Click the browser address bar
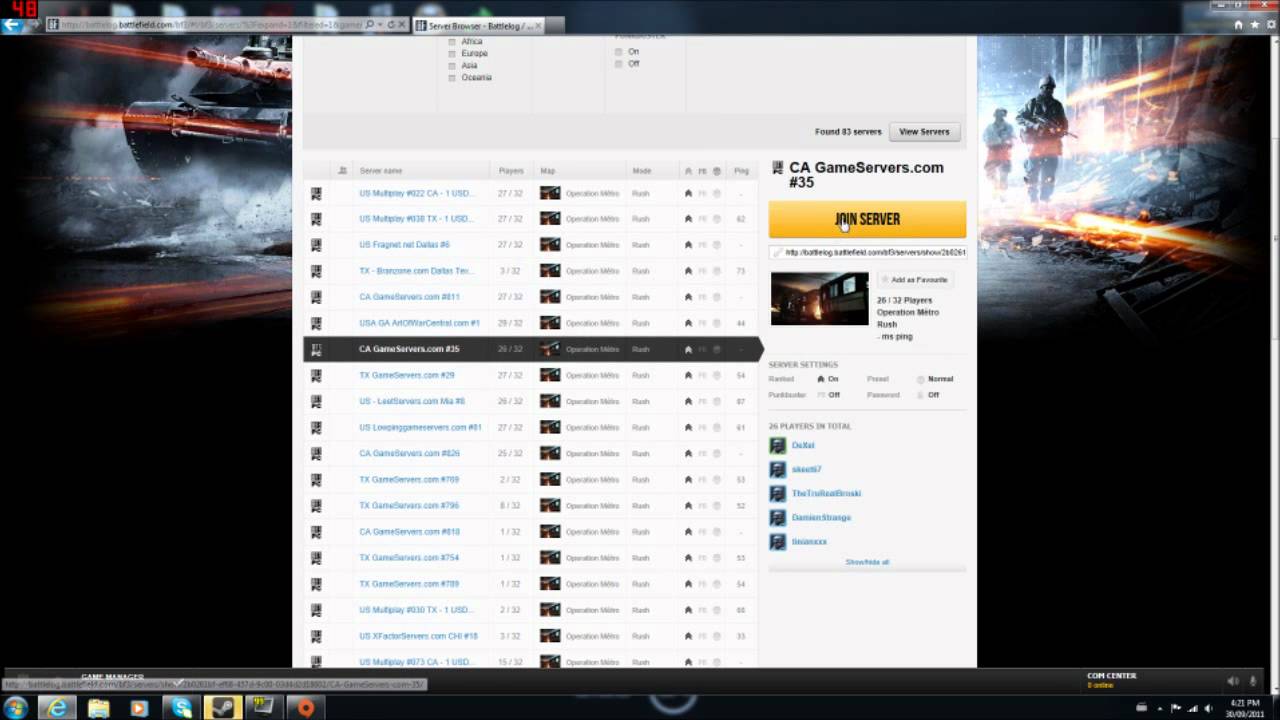1280x720 pixels. tap(210, 25)
